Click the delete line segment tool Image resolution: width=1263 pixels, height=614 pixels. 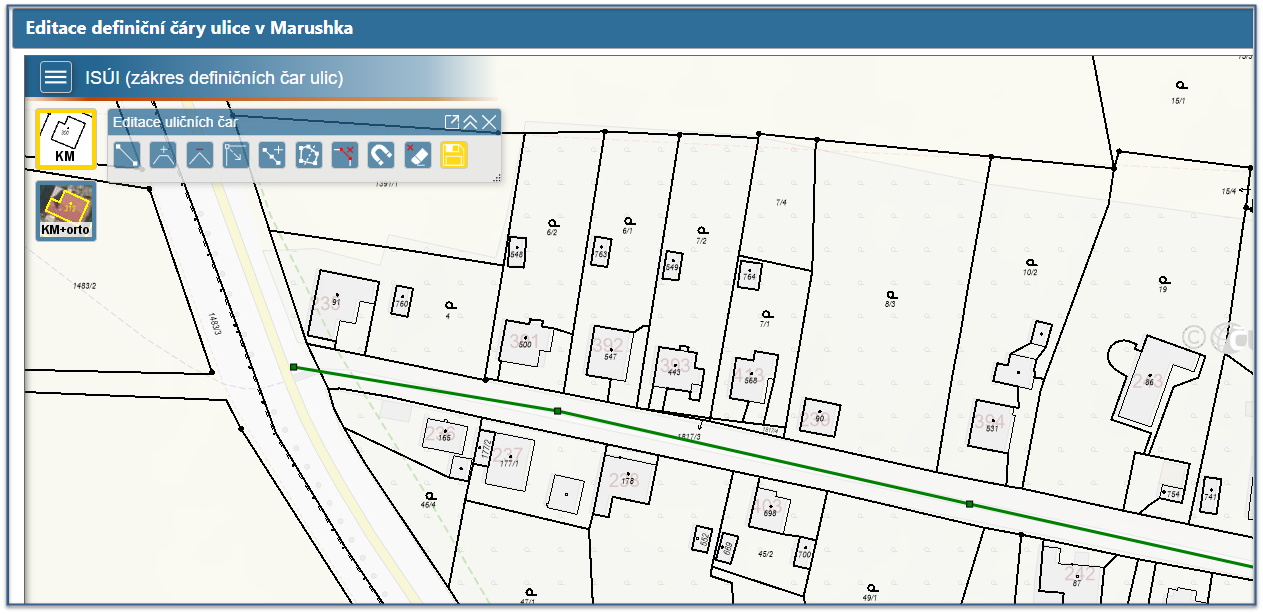pyautogui.click(x=345, y=155)
